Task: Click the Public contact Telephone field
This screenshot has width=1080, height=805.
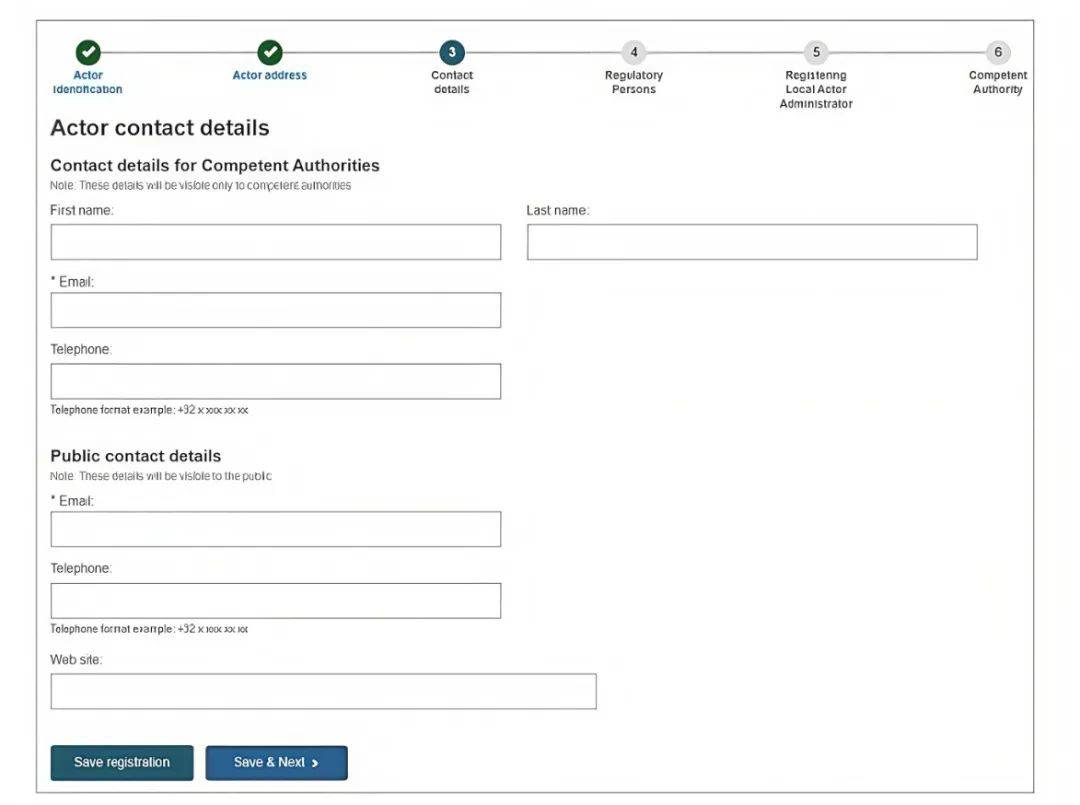Action: 276,600
